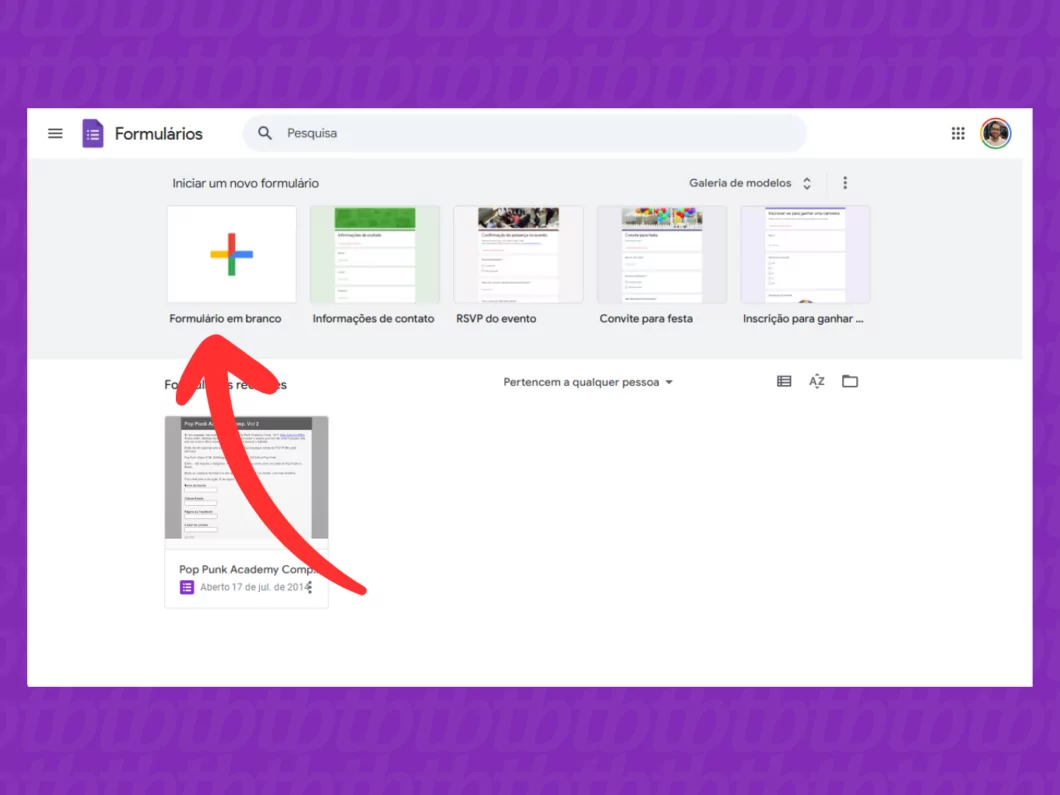This screenshot has height=795, width=1060.
Task: Open Pop Punk Academy form options menu
Action: [310, 587]
